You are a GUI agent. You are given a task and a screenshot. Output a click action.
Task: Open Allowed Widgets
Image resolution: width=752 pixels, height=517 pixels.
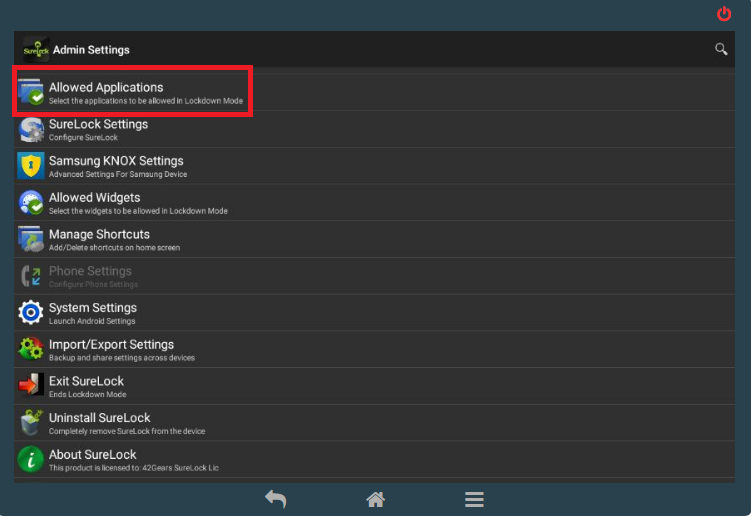pos(374,202)
